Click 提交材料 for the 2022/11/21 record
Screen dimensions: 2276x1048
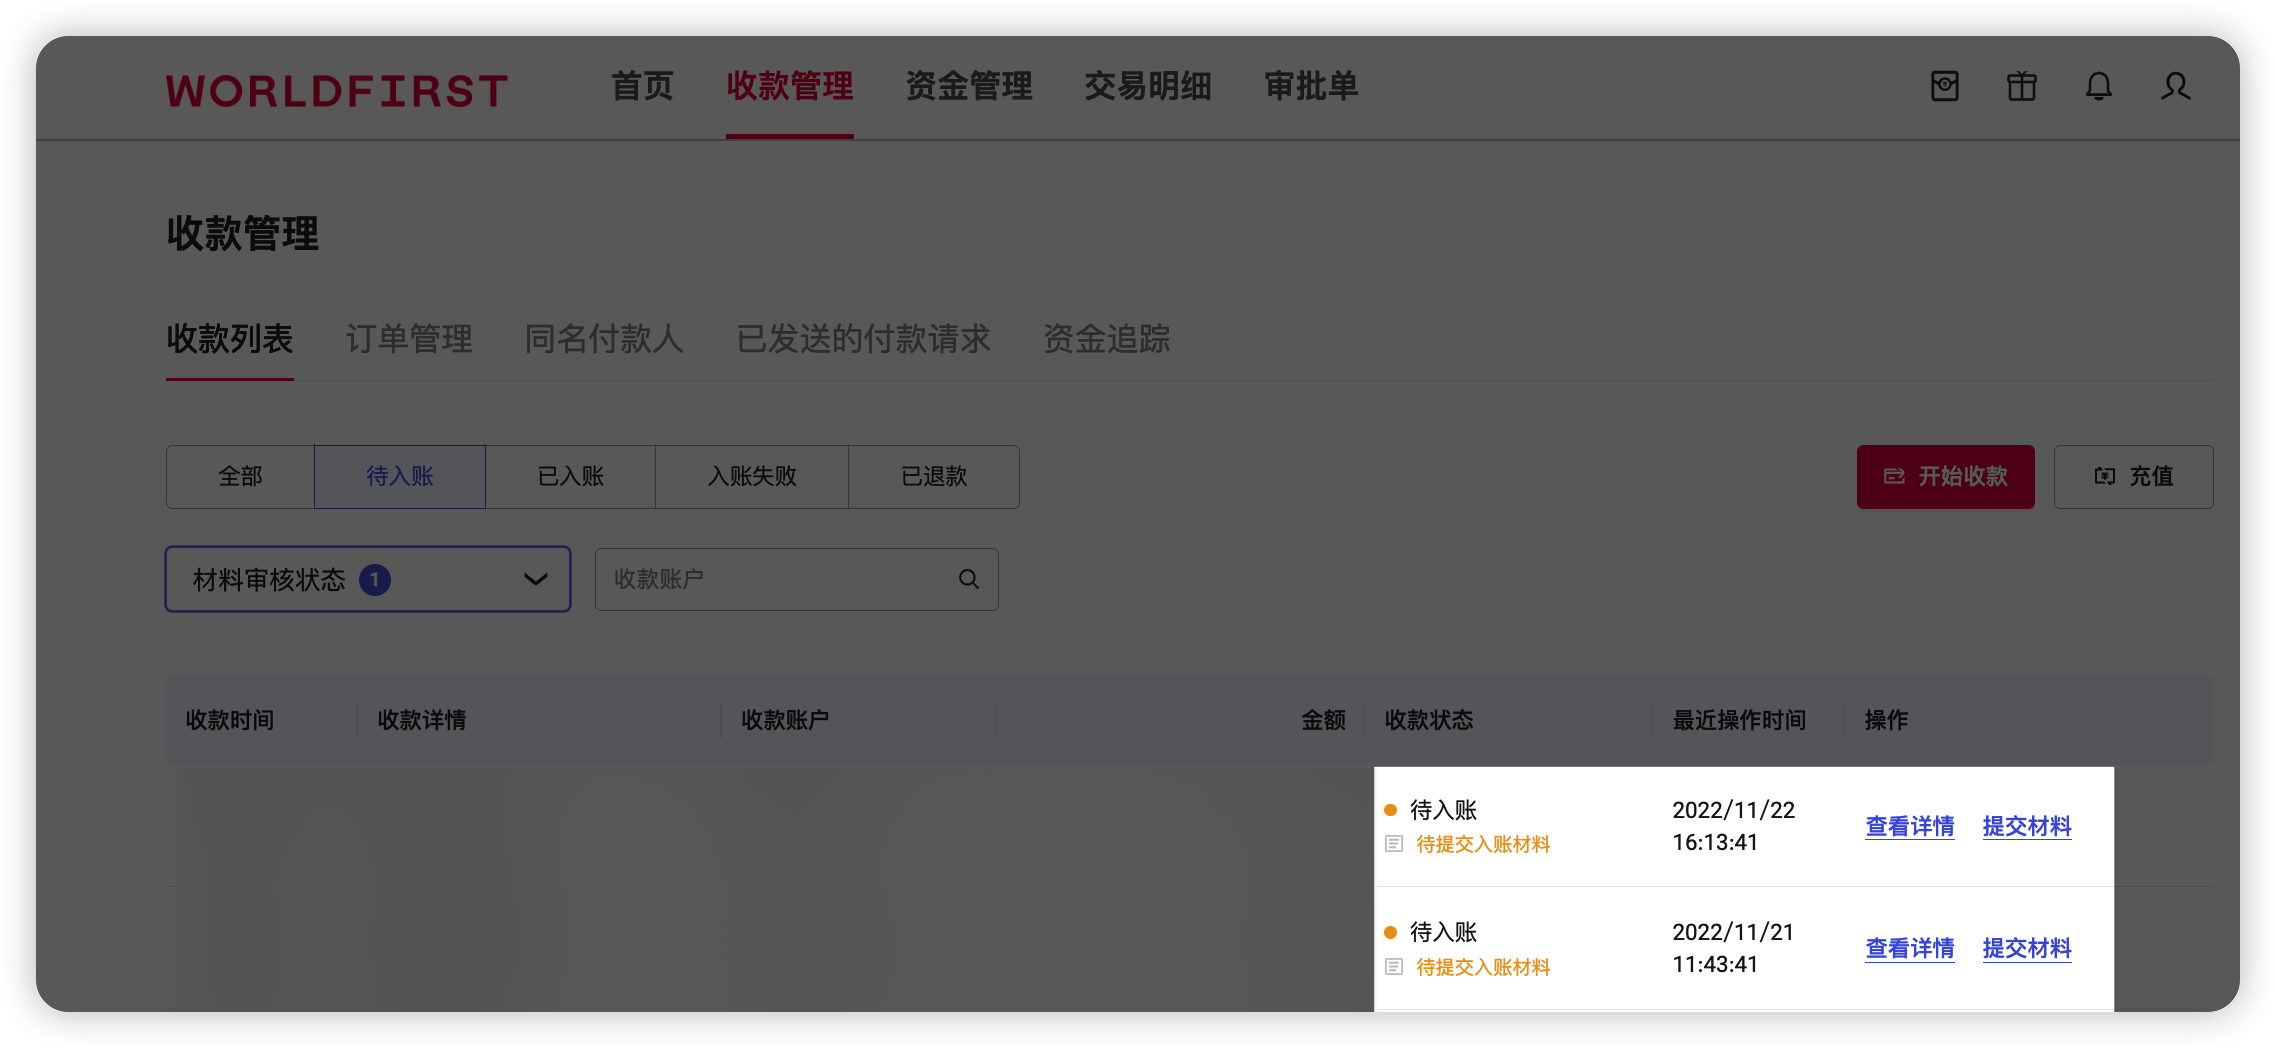(x=2027, y=948)
